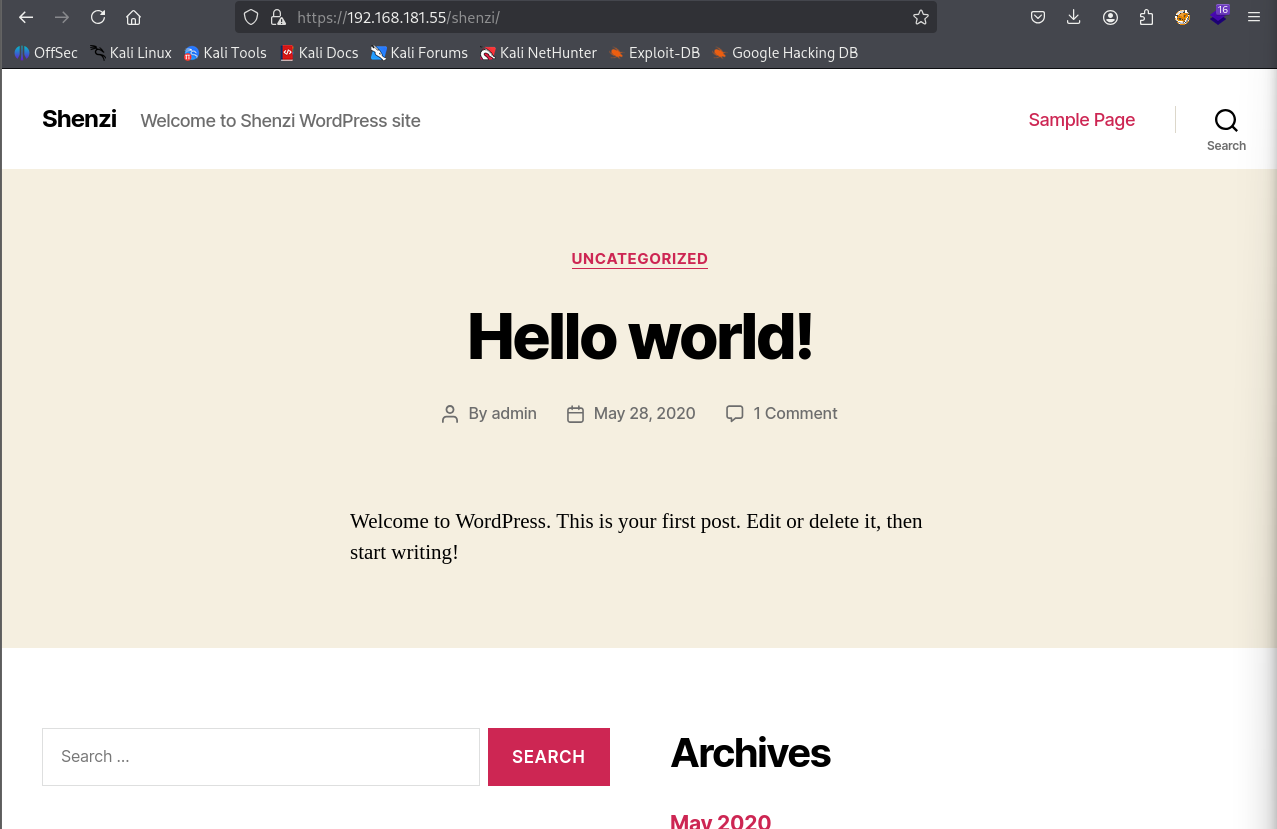The width and height of the screenshot is (1277, 829).
Task: Open the Downloads panel
Action: (x=1074, y=17)
